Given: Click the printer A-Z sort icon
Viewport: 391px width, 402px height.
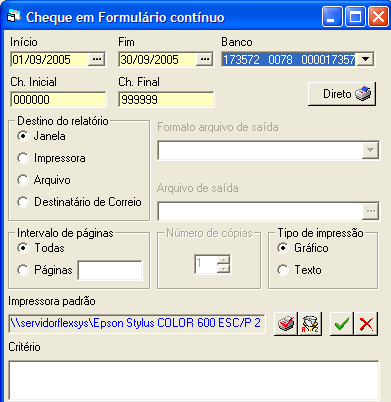Looking at the screenshot, I should coord(310,324).
